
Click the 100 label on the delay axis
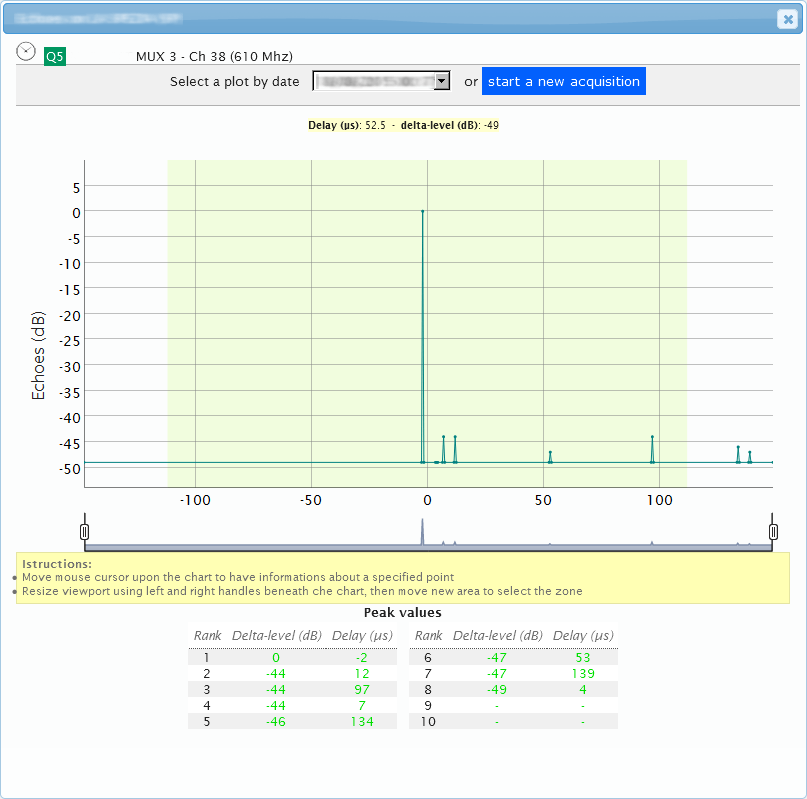point(660,500)
